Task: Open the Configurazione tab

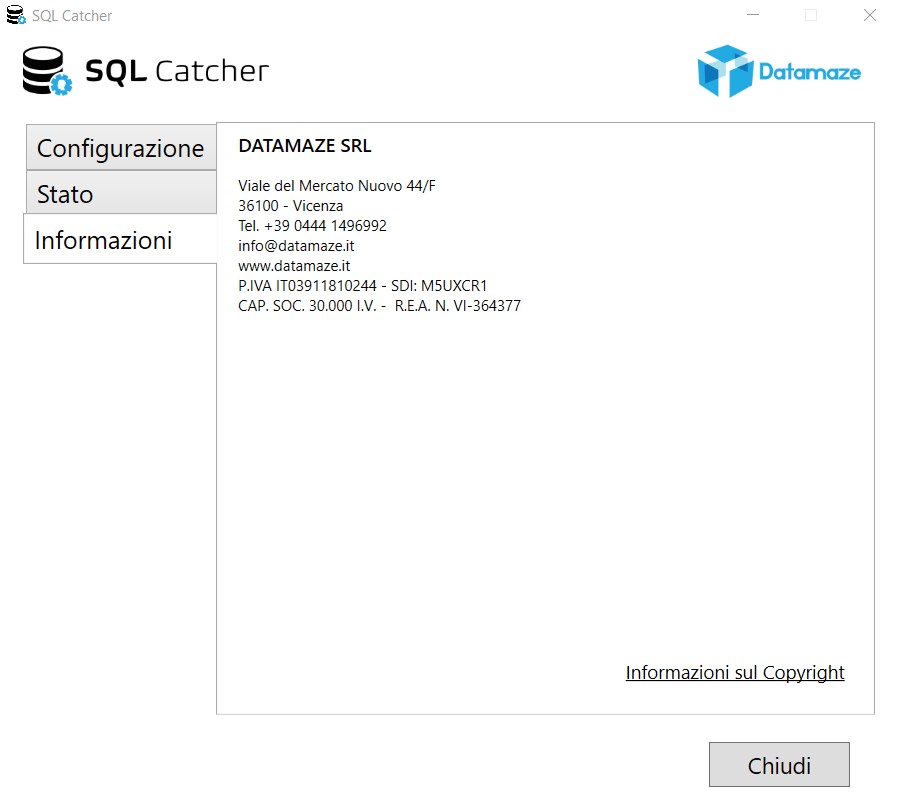Action: pos(121,147)
